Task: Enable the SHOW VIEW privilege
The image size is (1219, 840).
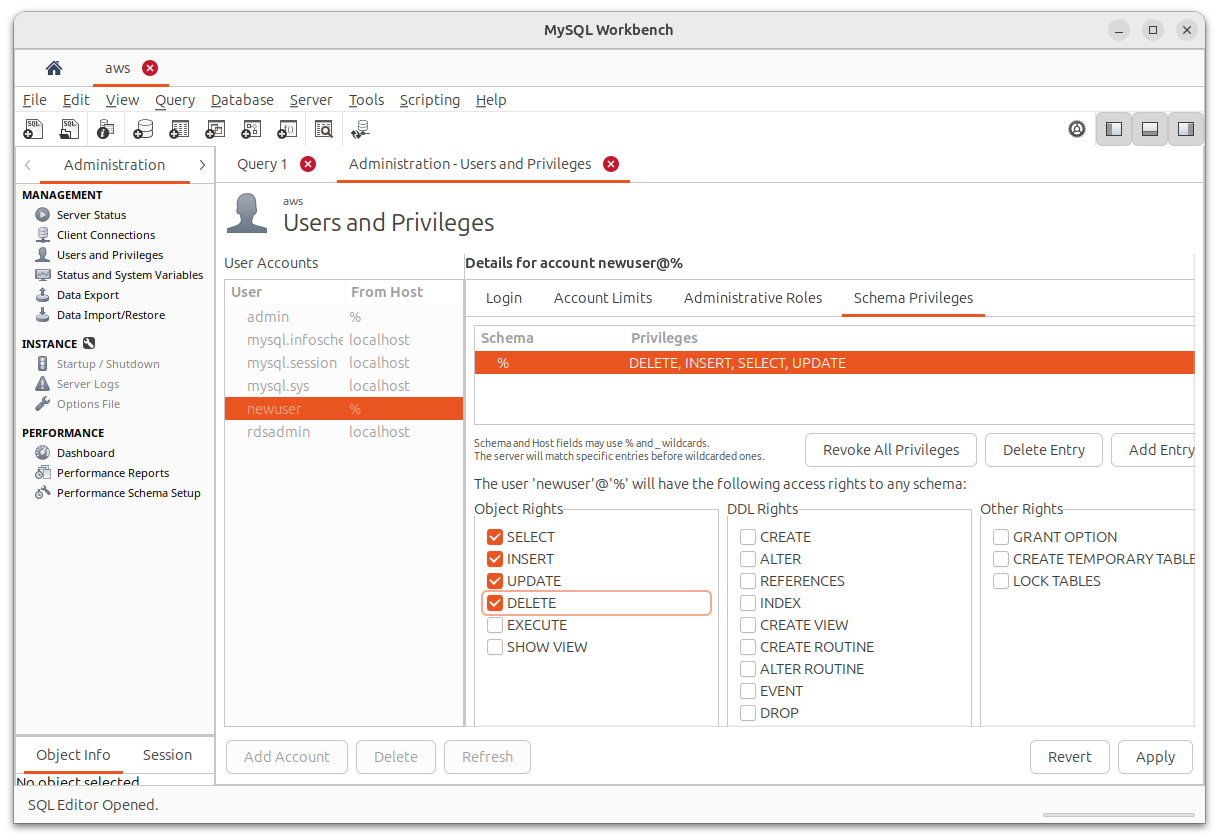Action: click(495, 647)
